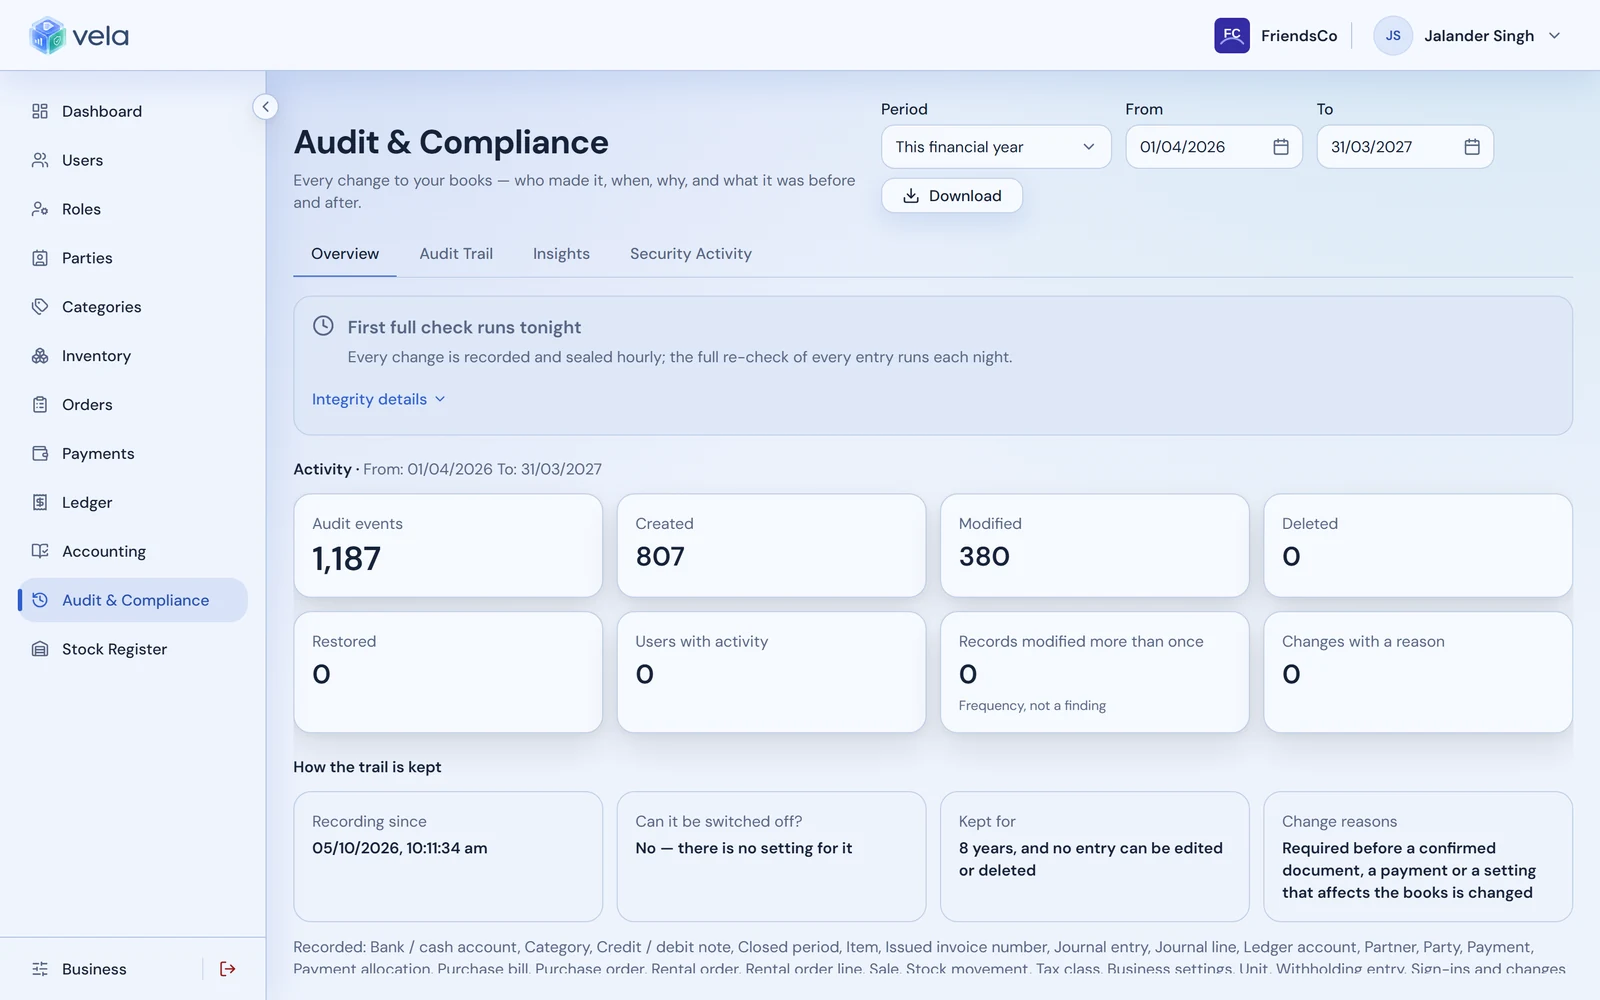The width and height of the screenshot is (1600, 1000).
Task: Click the Categories tag icon
Action: point(40,307)
